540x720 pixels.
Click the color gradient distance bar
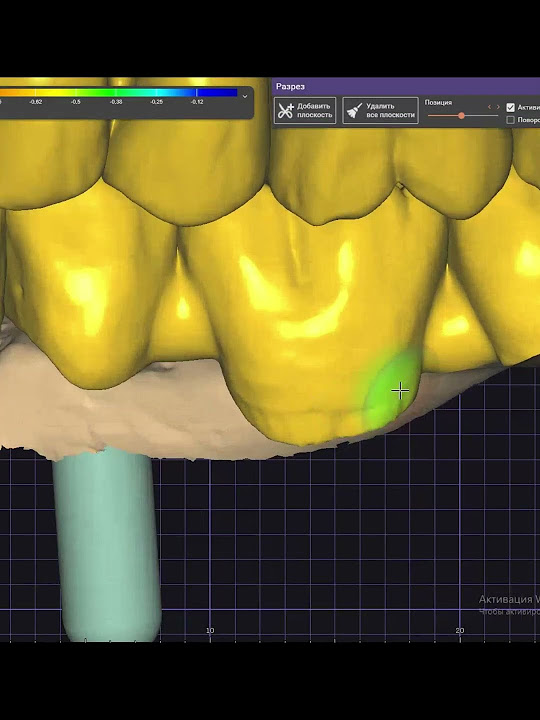point(118,93)
